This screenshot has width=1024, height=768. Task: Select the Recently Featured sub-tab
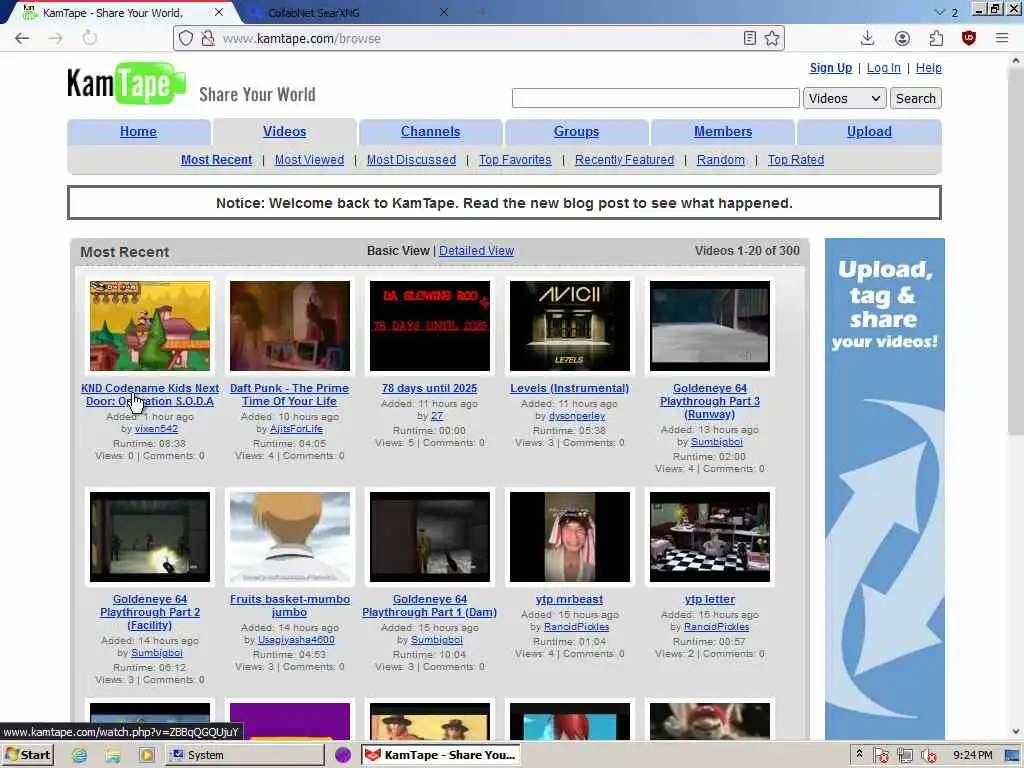[x=624, y=159]
